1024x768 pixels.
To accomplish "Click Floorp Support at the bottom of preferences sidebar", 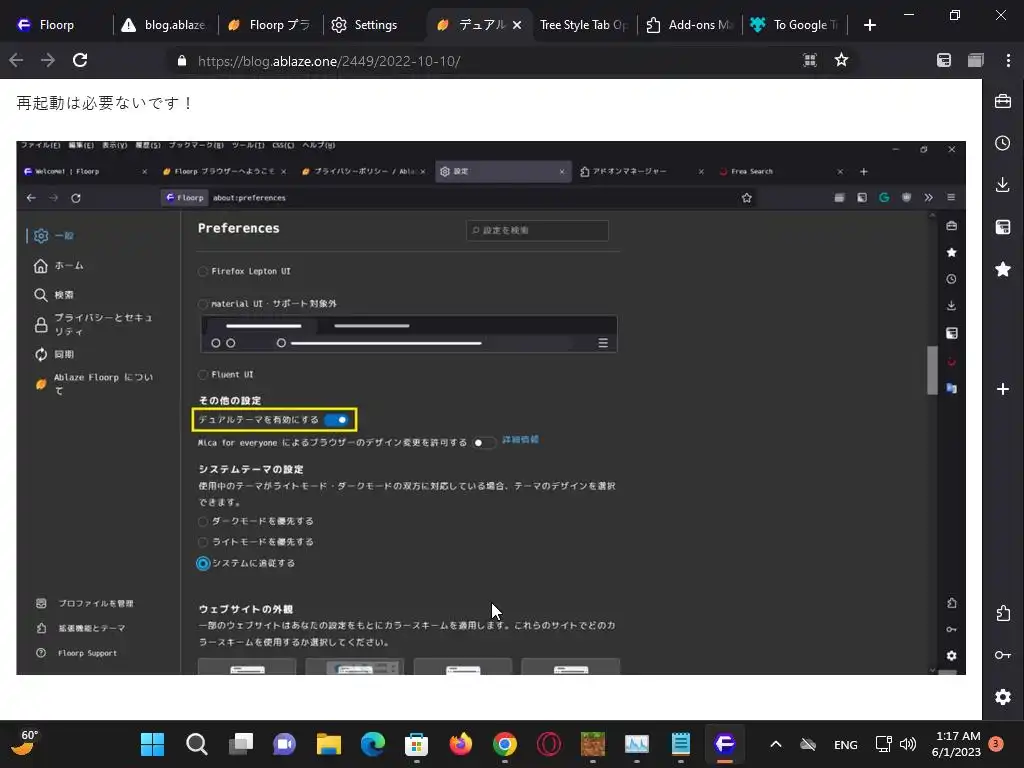I will coord(77,653).
